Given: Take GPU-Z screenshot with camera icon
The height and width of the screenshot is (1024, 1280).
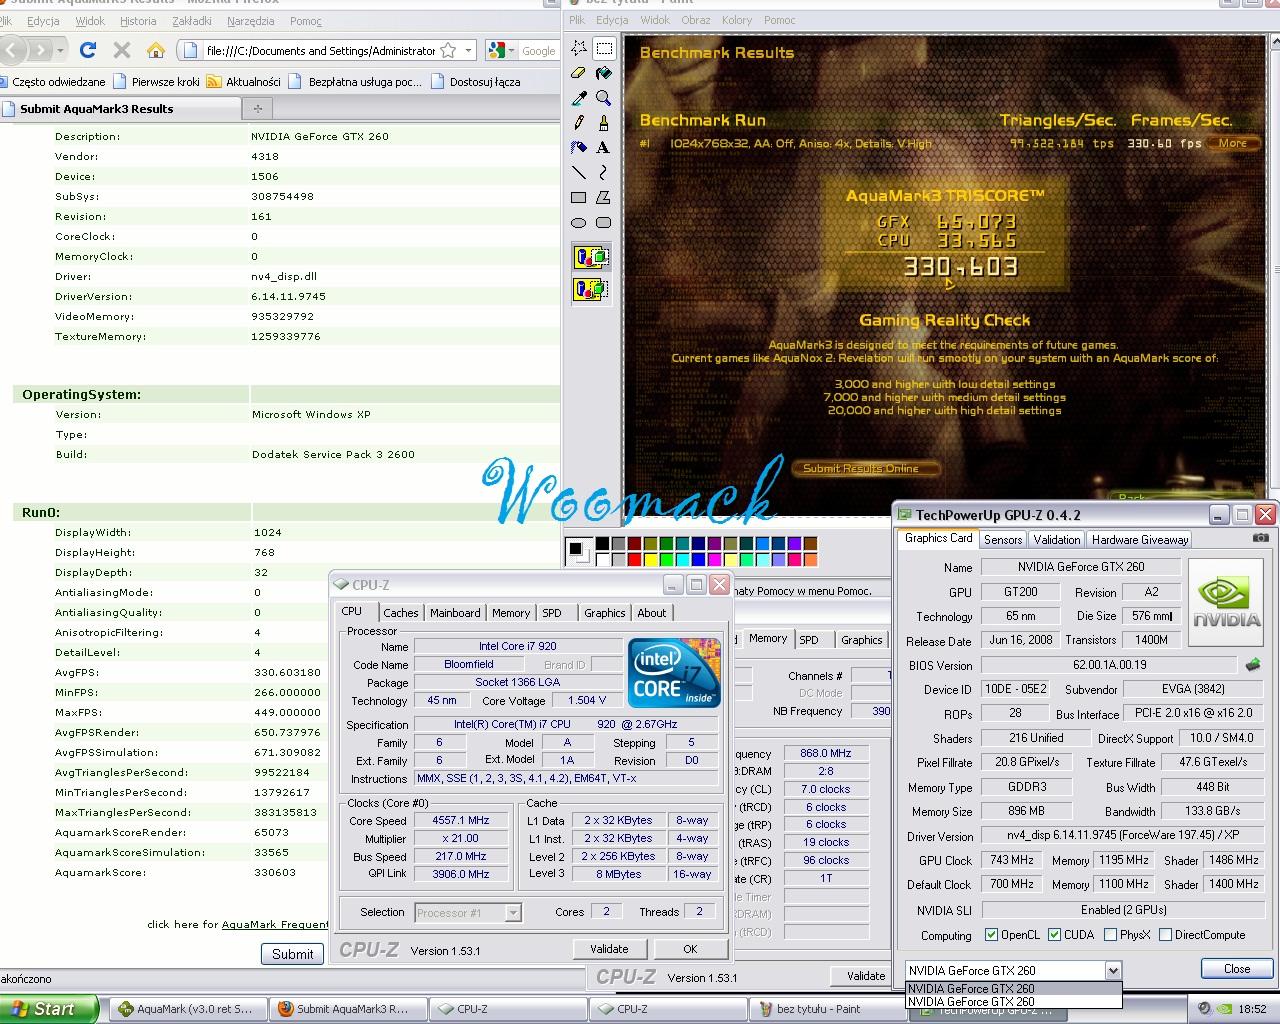Looking at the screenshot, I should click(x=1261, y=538).
